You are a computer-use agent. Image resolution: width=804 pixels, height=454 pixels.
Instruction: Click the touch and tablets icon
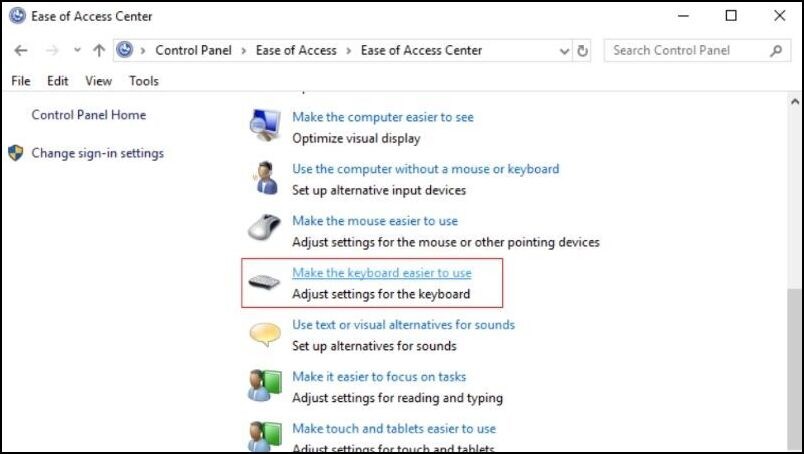point(265,436)
